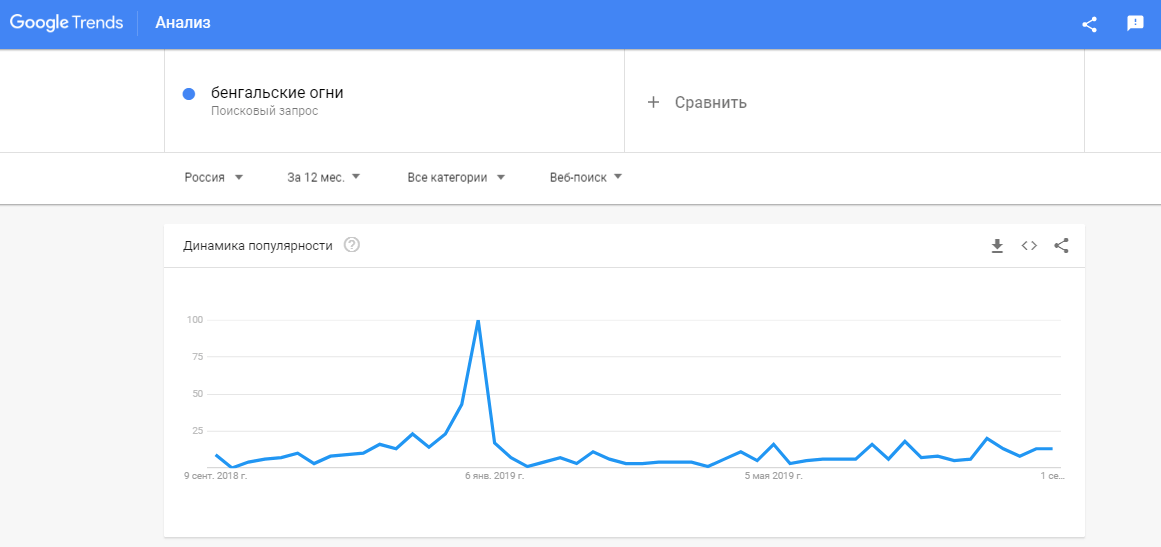Click the plus icon next to Сравнить
1161x547 pixels.
tap(653, 102)
